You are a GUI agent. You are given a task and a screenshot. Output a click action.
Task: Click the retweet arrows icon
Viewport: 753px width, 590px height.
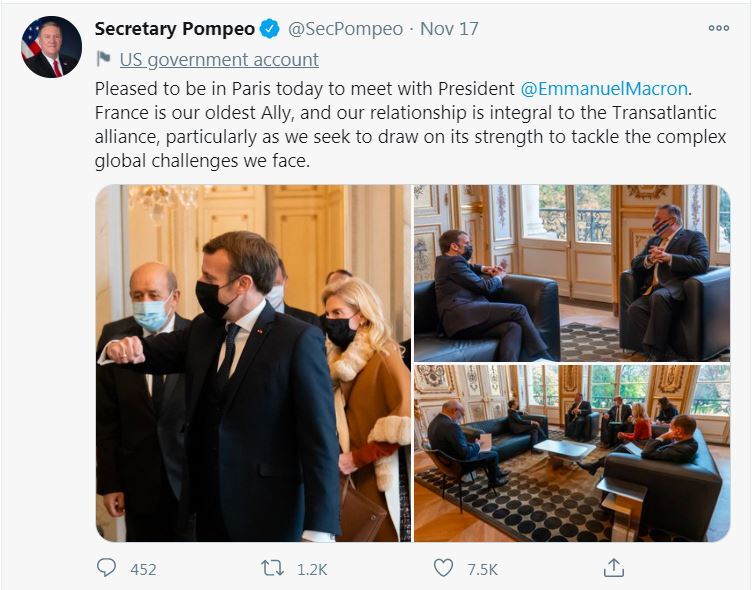[x=272, y=568]
